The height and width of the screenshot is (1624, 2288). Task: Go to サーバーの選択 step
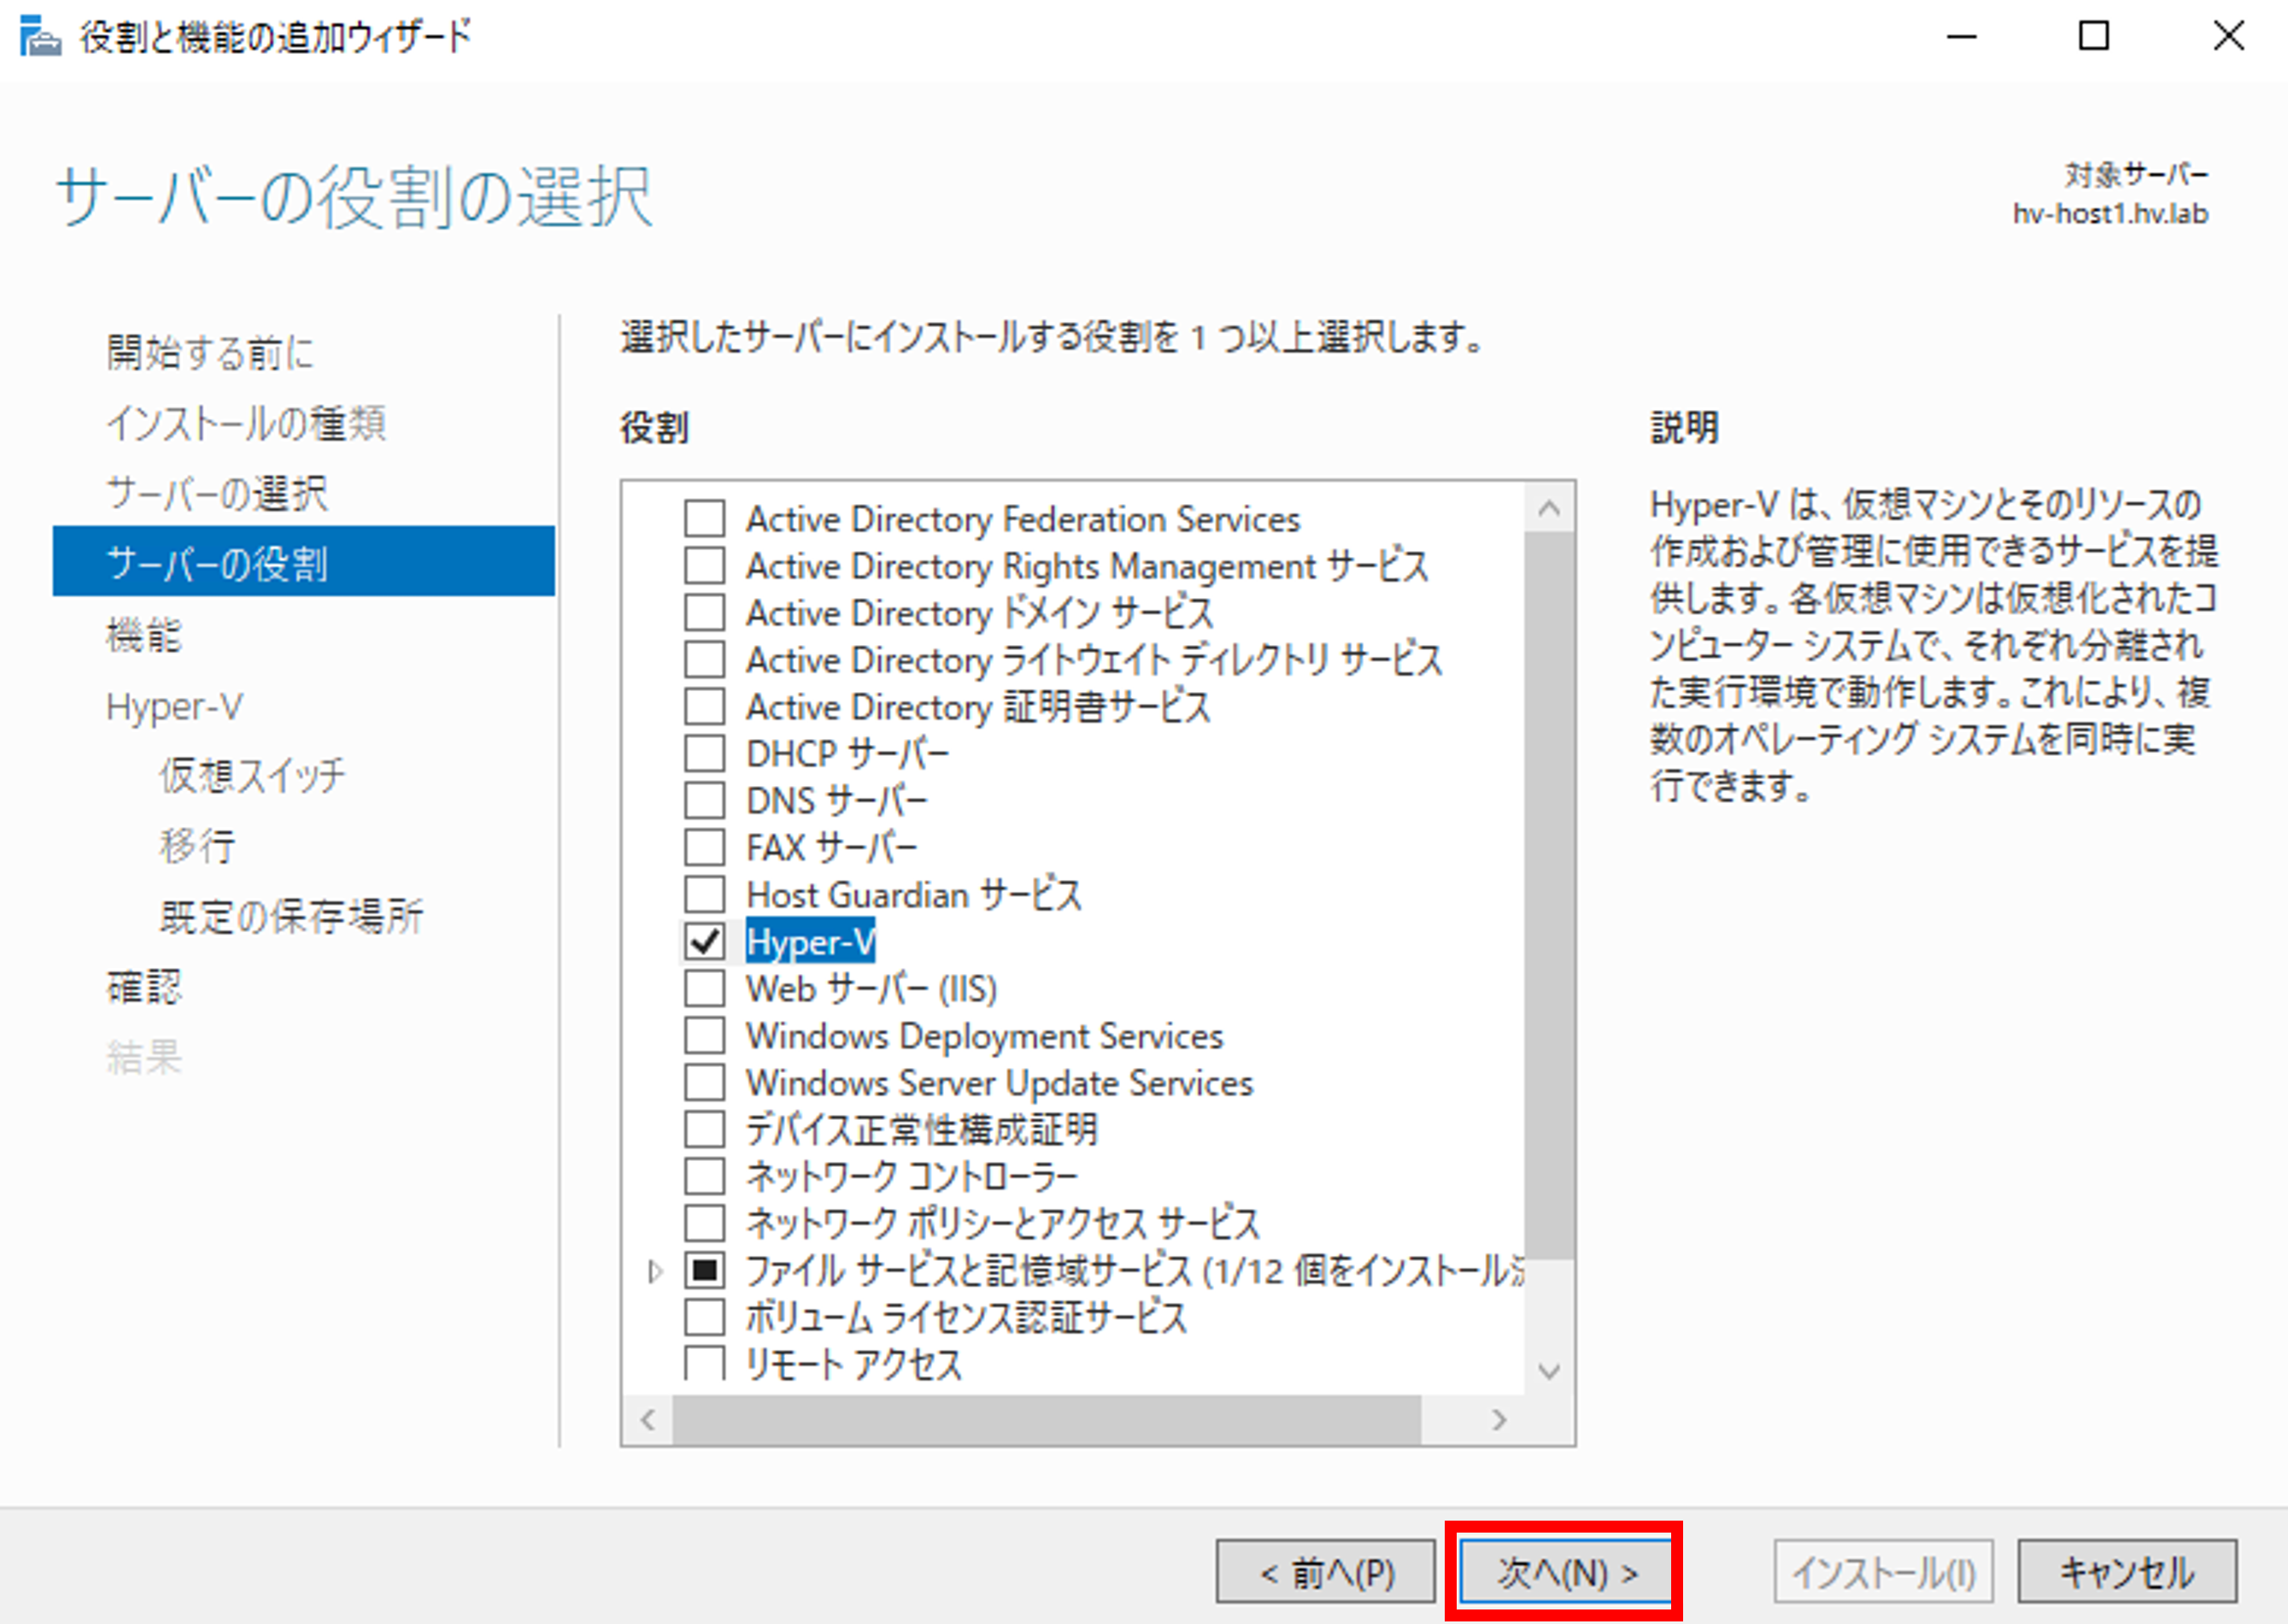[x=217, y=494]
